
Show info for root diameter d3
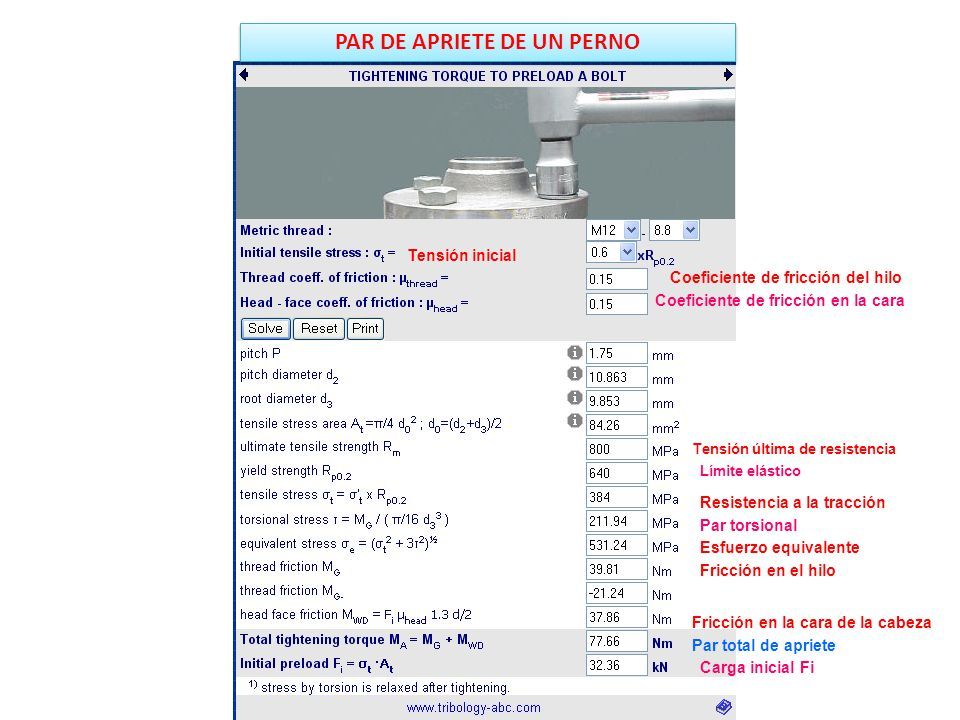(574, 397)
